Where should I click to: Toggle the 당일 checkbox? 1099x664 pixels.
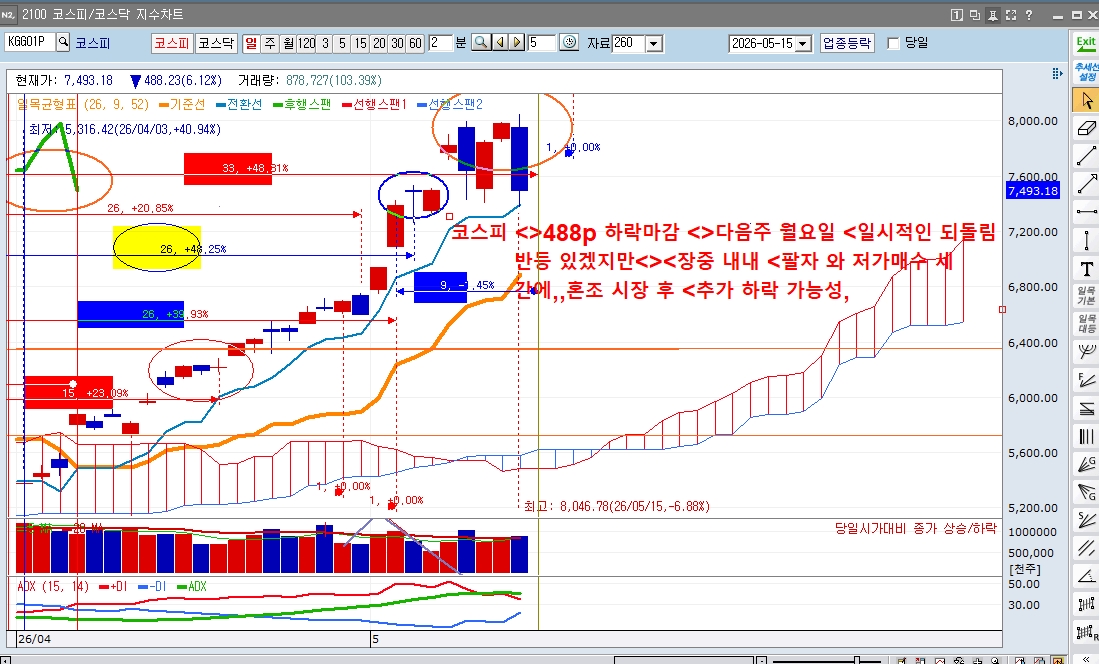893,43
